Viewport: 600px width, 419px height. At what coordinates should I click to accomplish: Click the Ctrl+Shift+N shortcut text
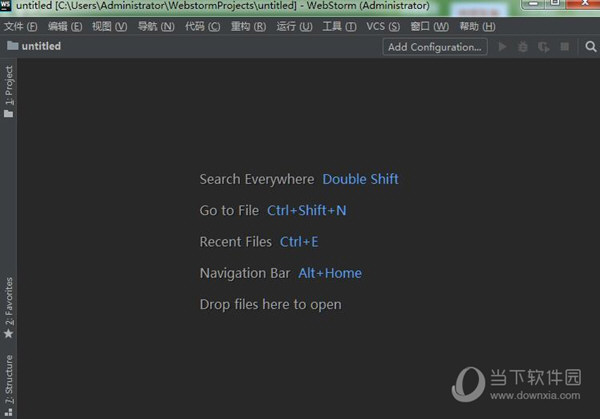(307, 210)
